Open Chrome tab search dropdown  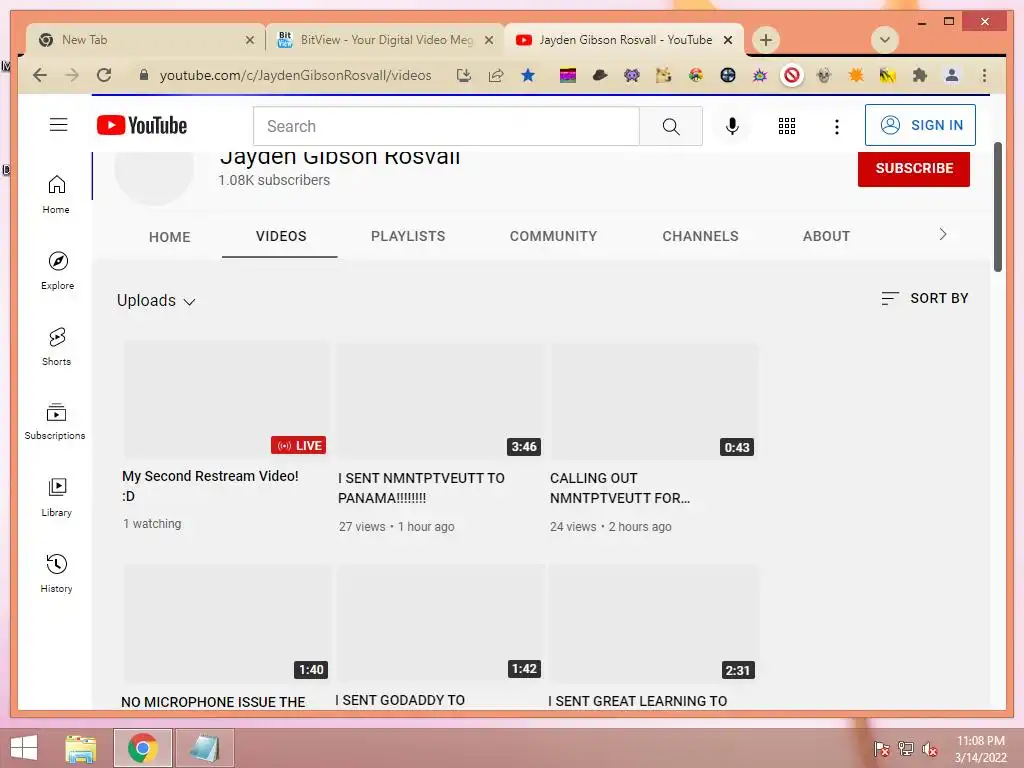click(x=884, y=40)
